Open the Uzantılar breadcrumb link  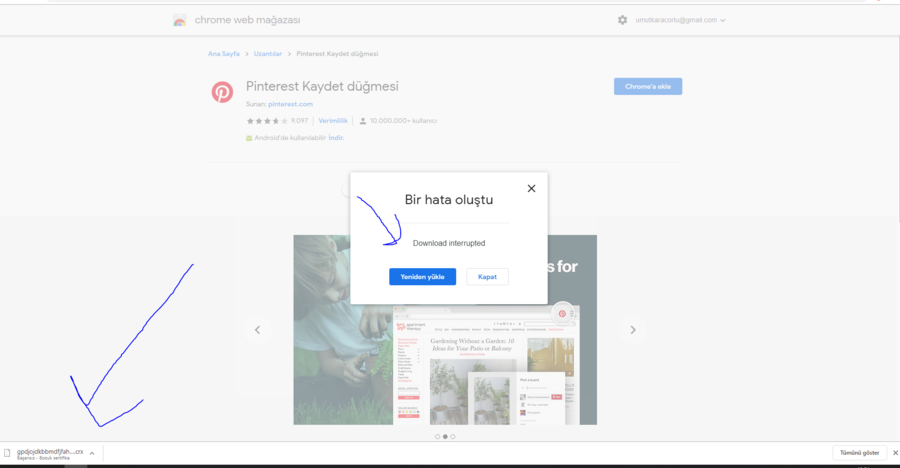[267, 54]
